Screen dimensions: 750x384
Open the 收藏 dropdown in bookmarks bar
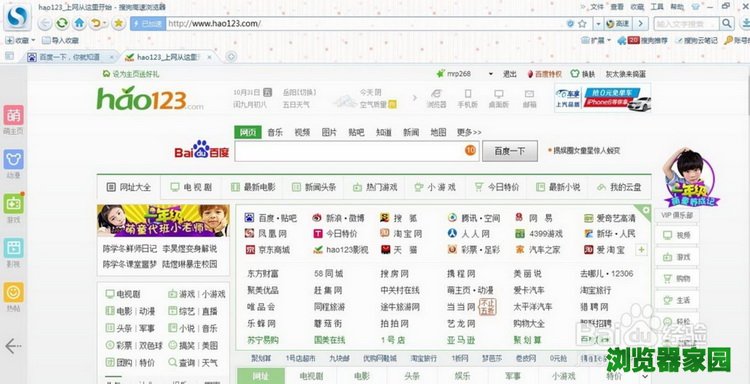click(x=20, y=41)
